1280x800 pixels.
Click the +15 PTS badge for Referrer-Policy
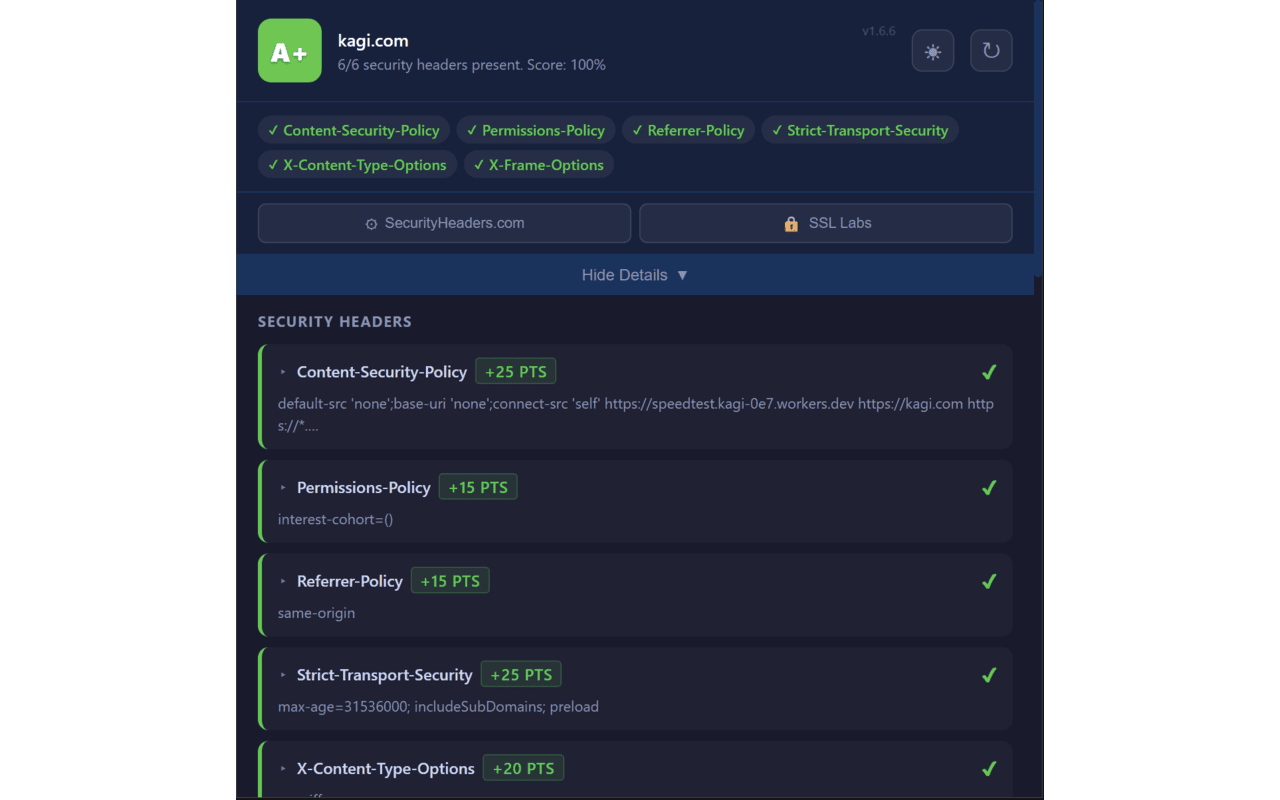(450, 581)
